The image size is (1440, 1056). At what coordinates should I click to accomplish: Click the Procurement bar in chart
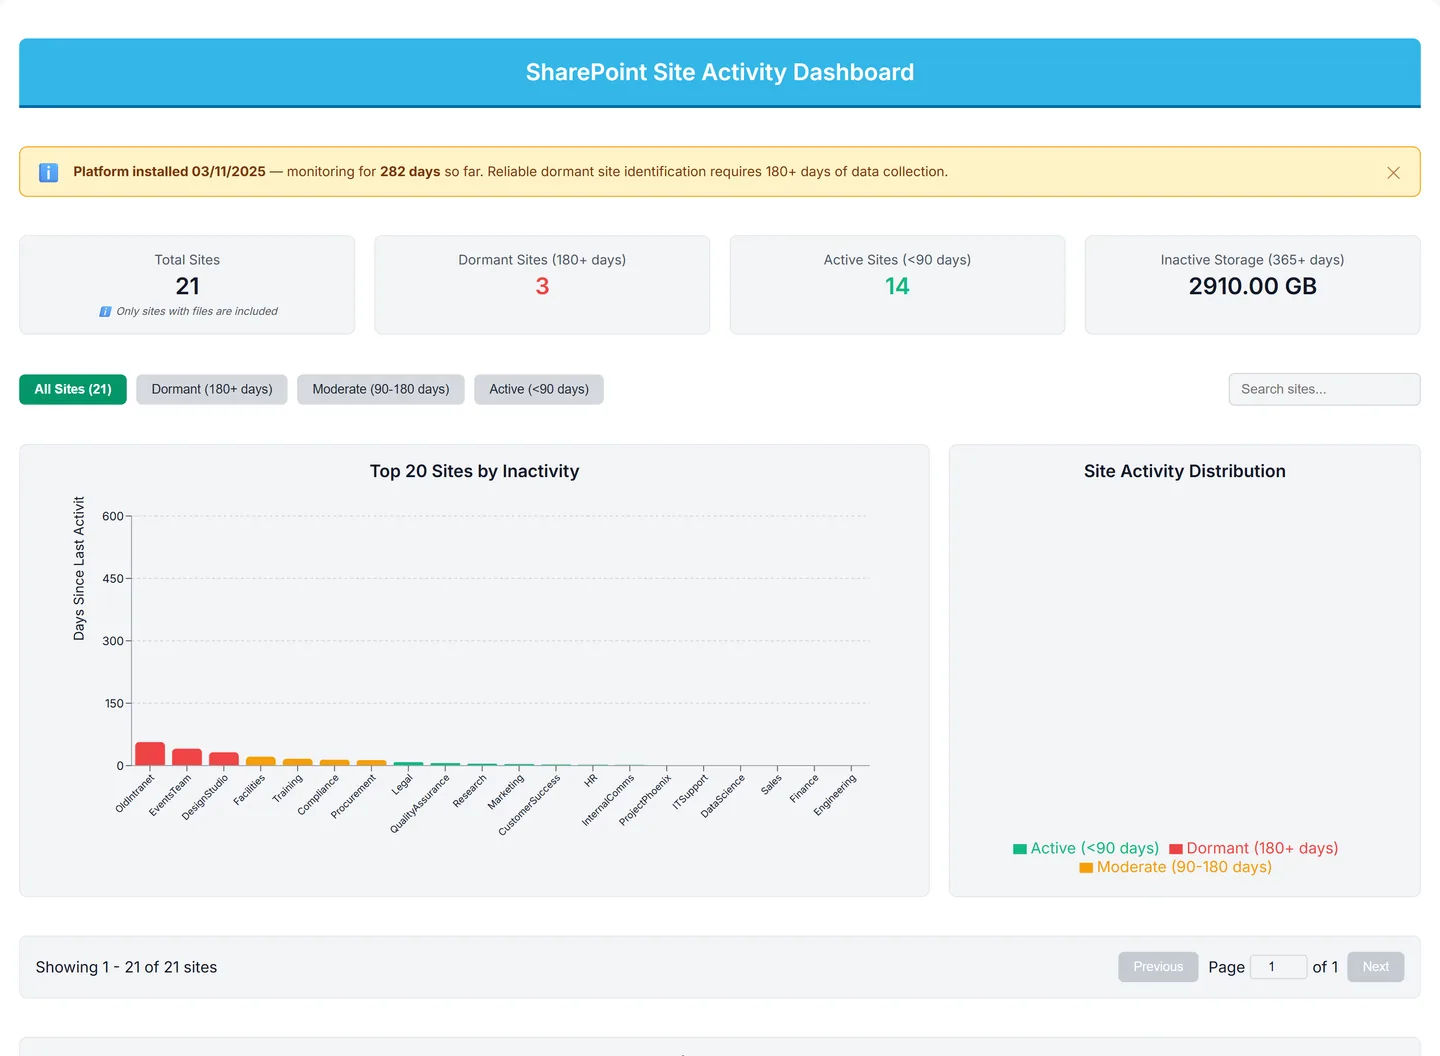(x=371, y=763)
